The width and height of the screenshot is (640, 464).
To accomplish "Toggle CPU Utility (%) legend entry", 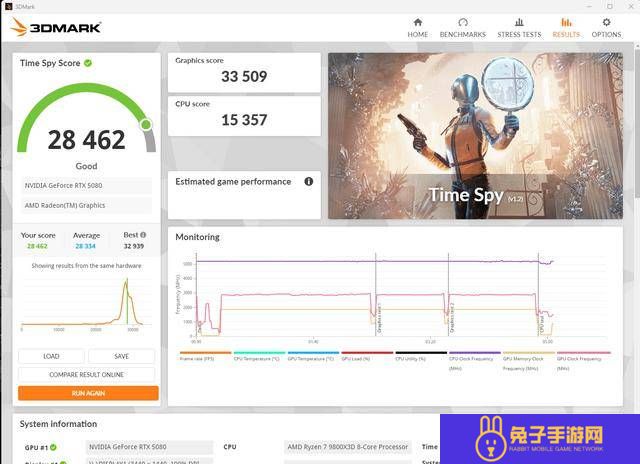I will pos(421,356).
